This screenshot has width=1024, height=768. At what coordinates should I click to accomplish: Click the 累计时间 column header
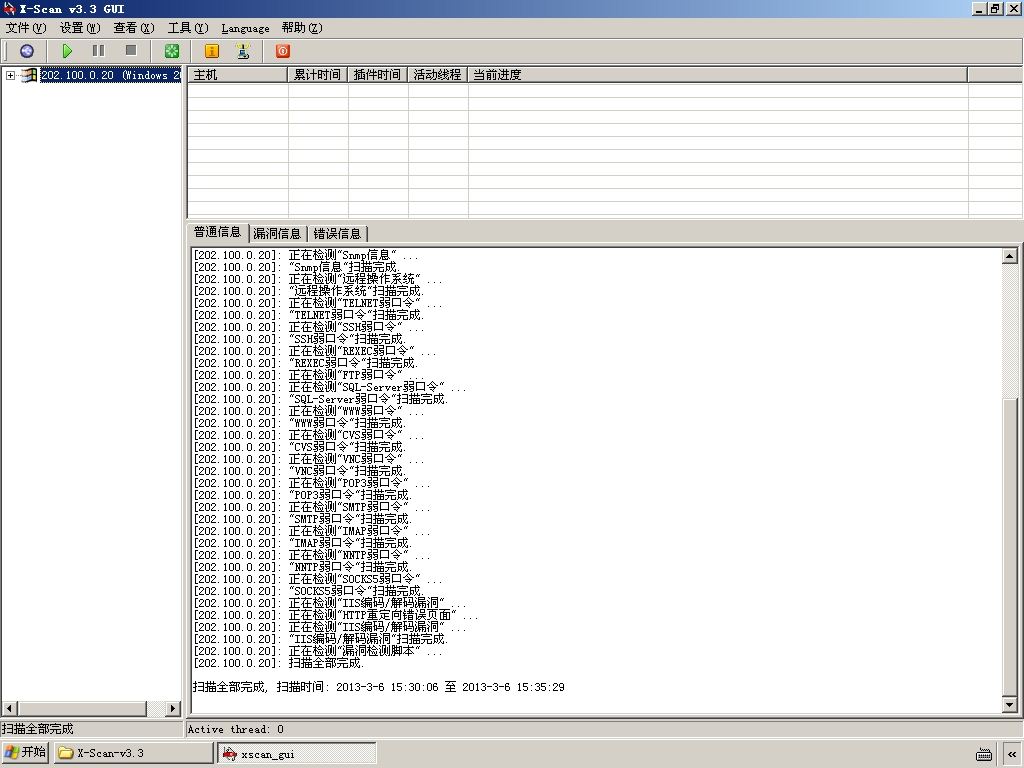coord(317,75)
